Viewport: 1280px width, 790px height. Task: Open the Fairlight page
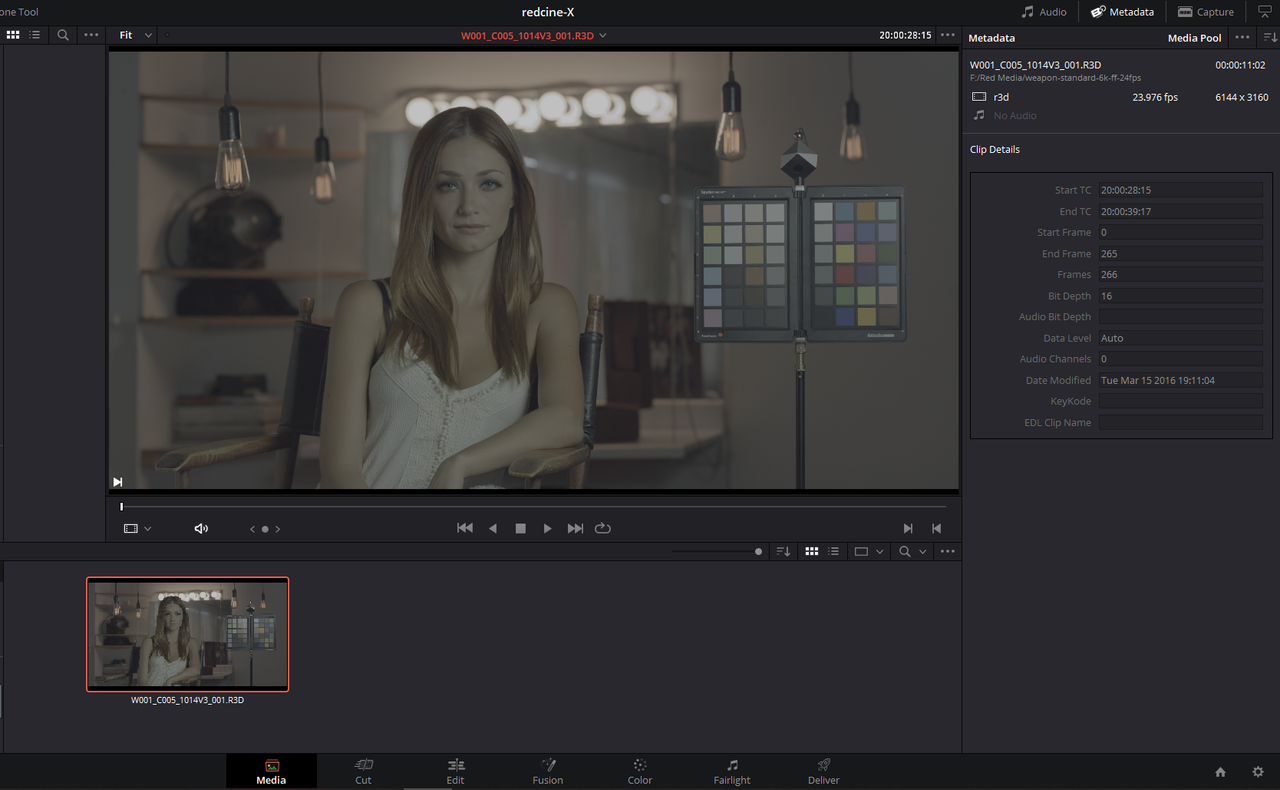(x=732, y=771)
